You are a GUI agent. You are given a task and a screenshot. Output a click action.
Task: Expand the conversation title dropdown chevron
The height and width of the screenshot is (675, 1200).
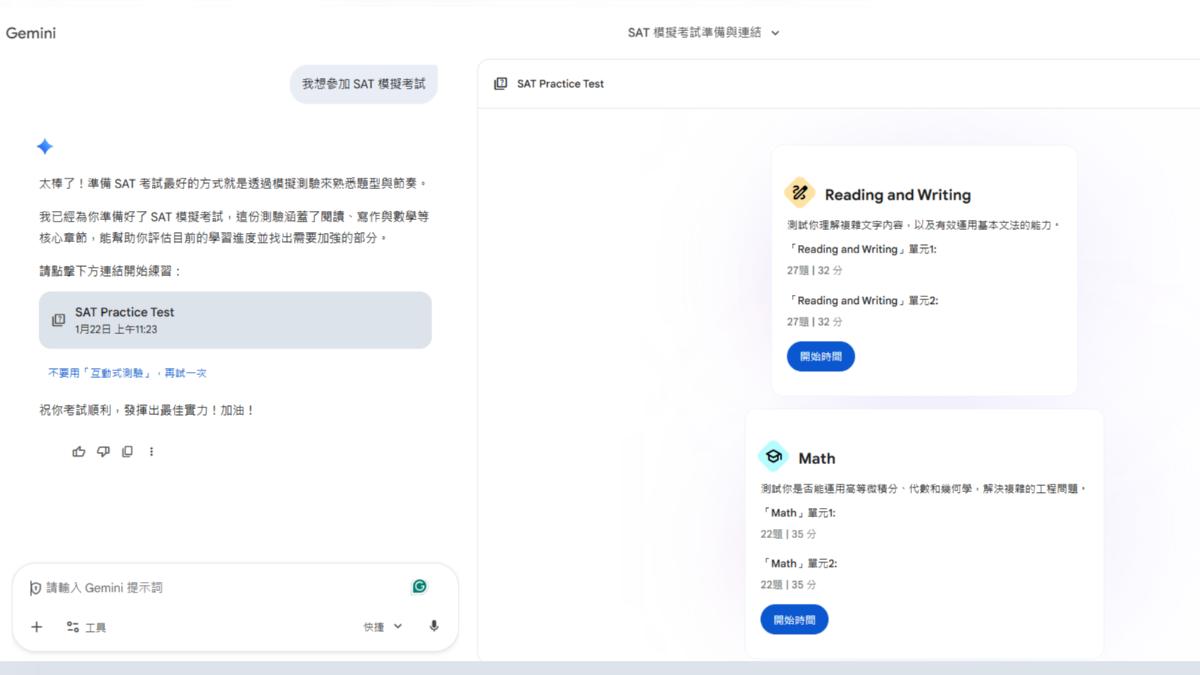click(775, 33)
